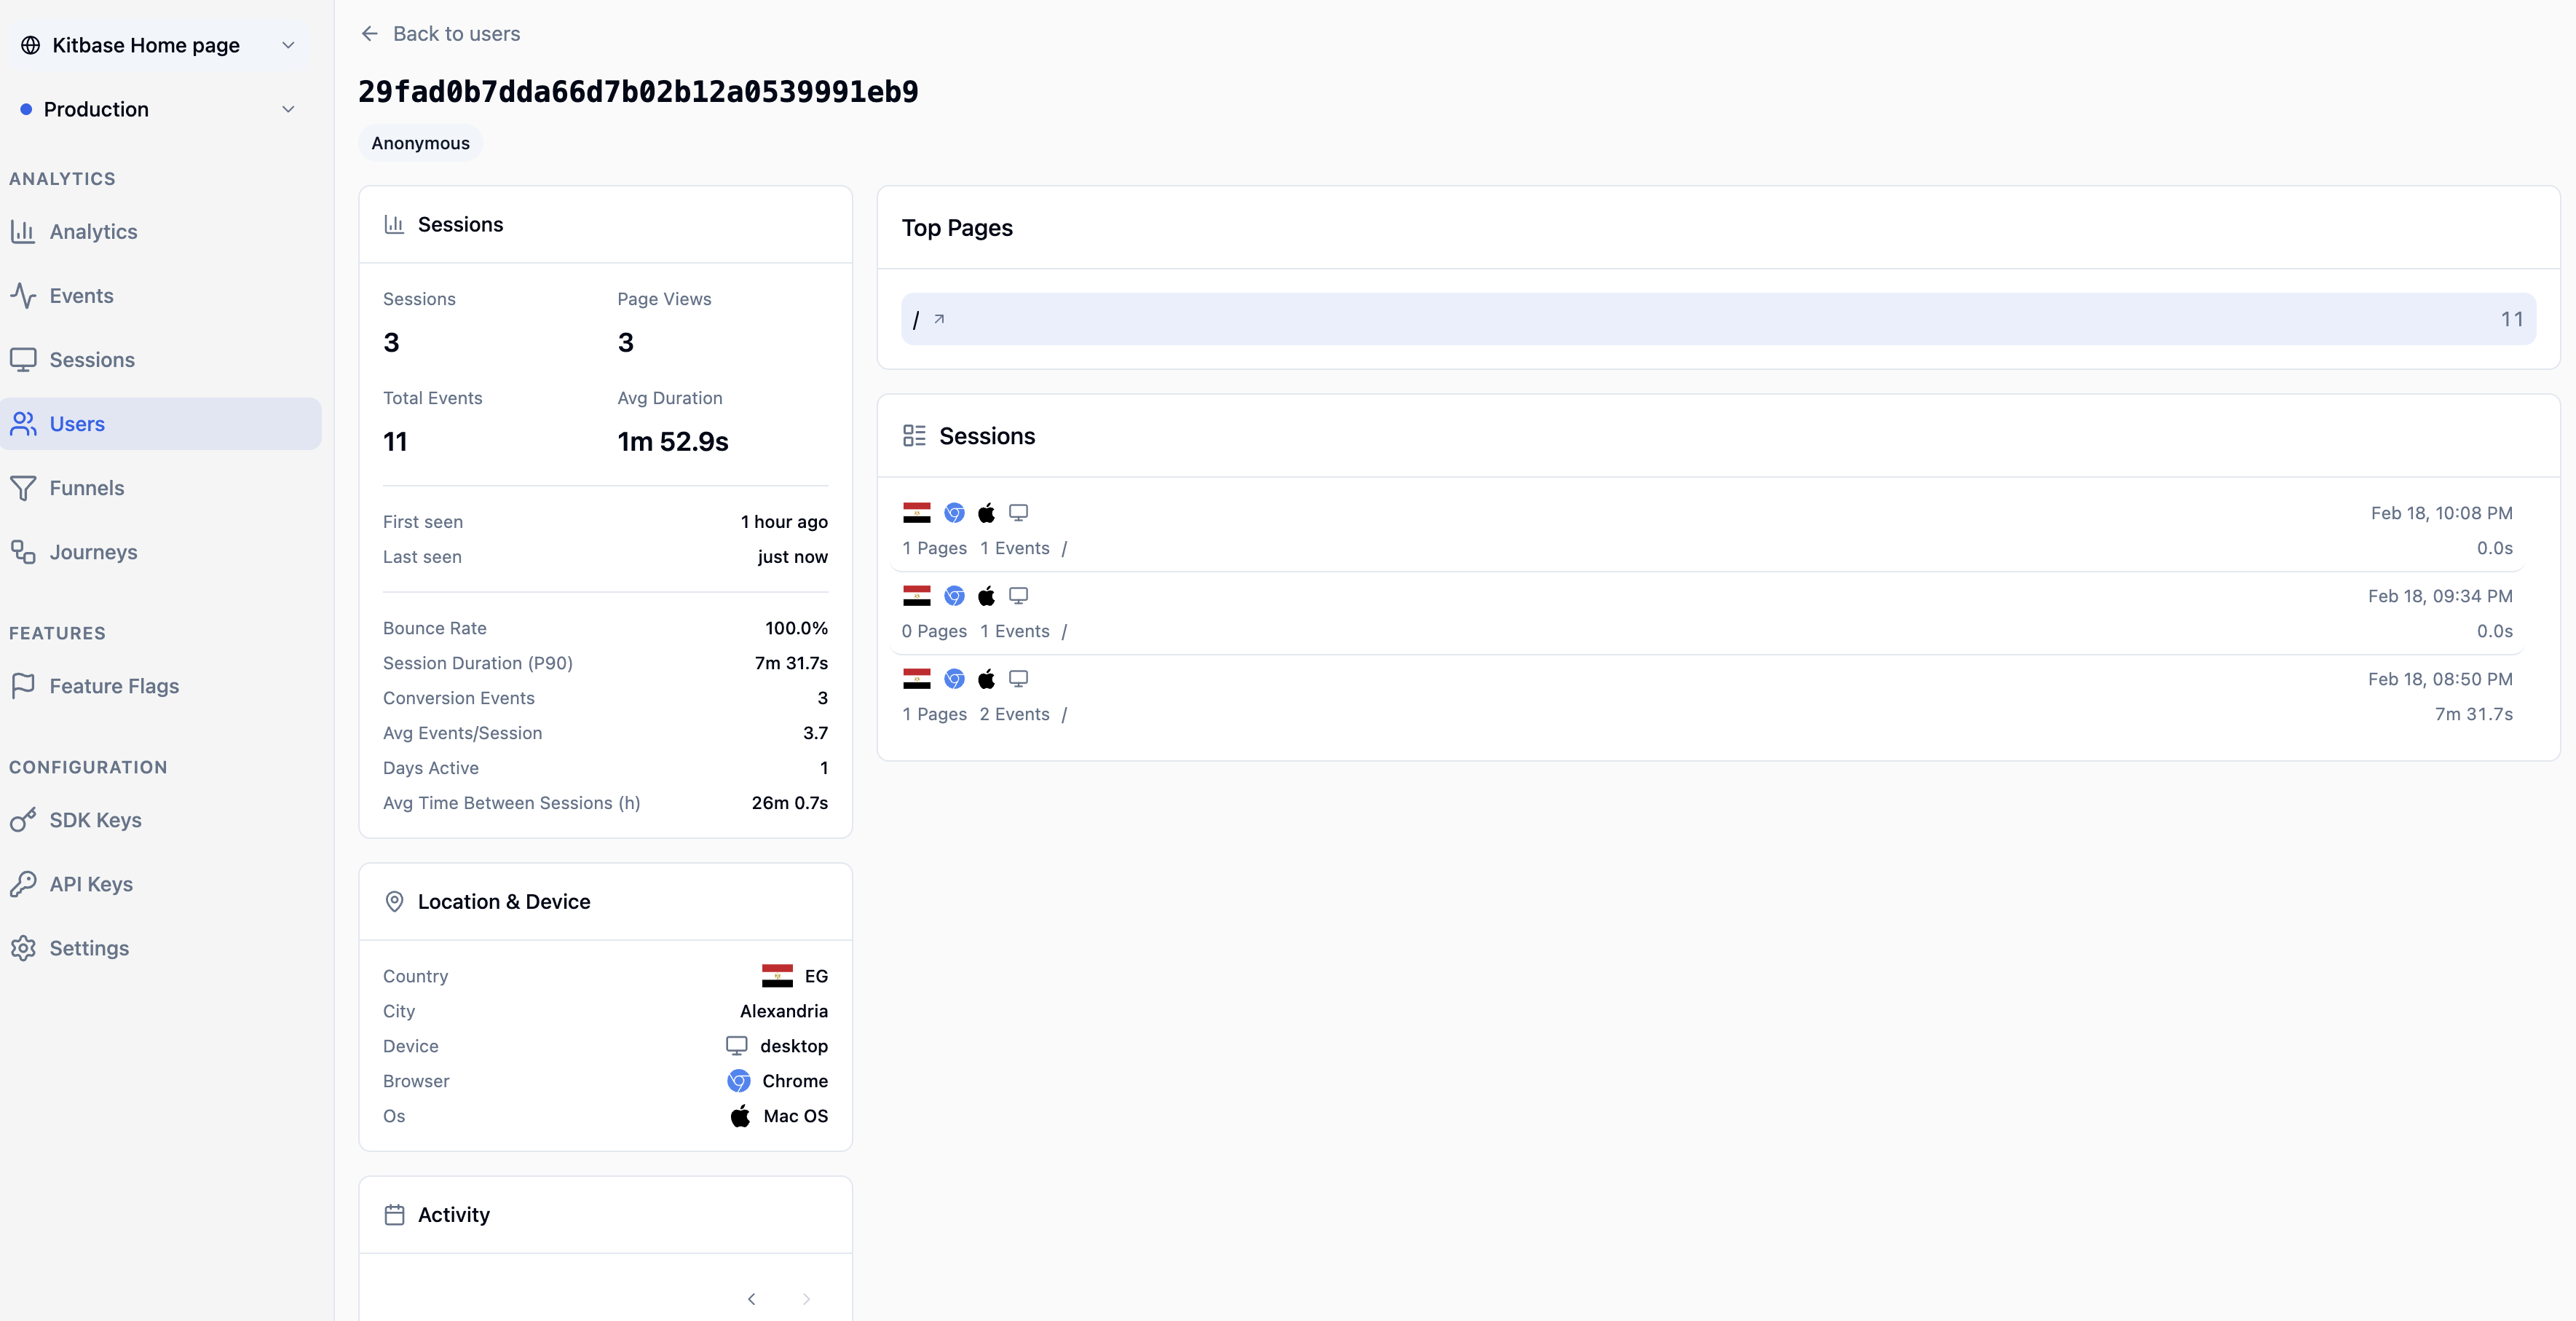Open the Production environment dropdown
Screen dimensions: 2576x1321
coord(288,109)
